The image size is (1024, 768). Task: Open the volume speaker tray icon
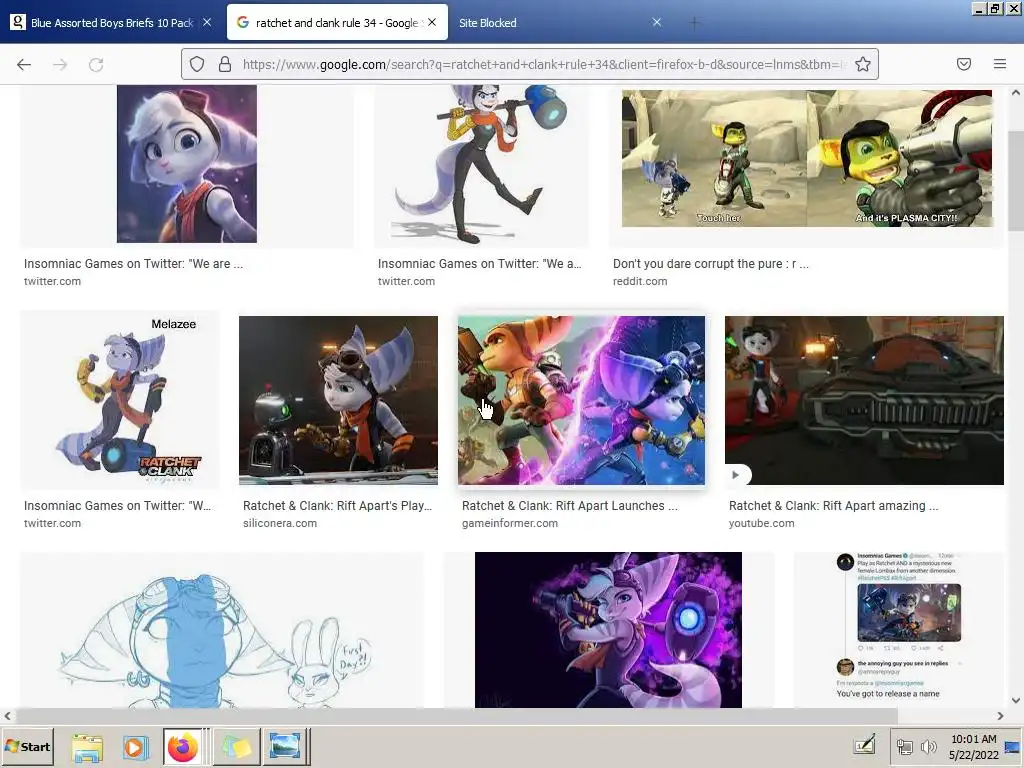coord(928,747)
